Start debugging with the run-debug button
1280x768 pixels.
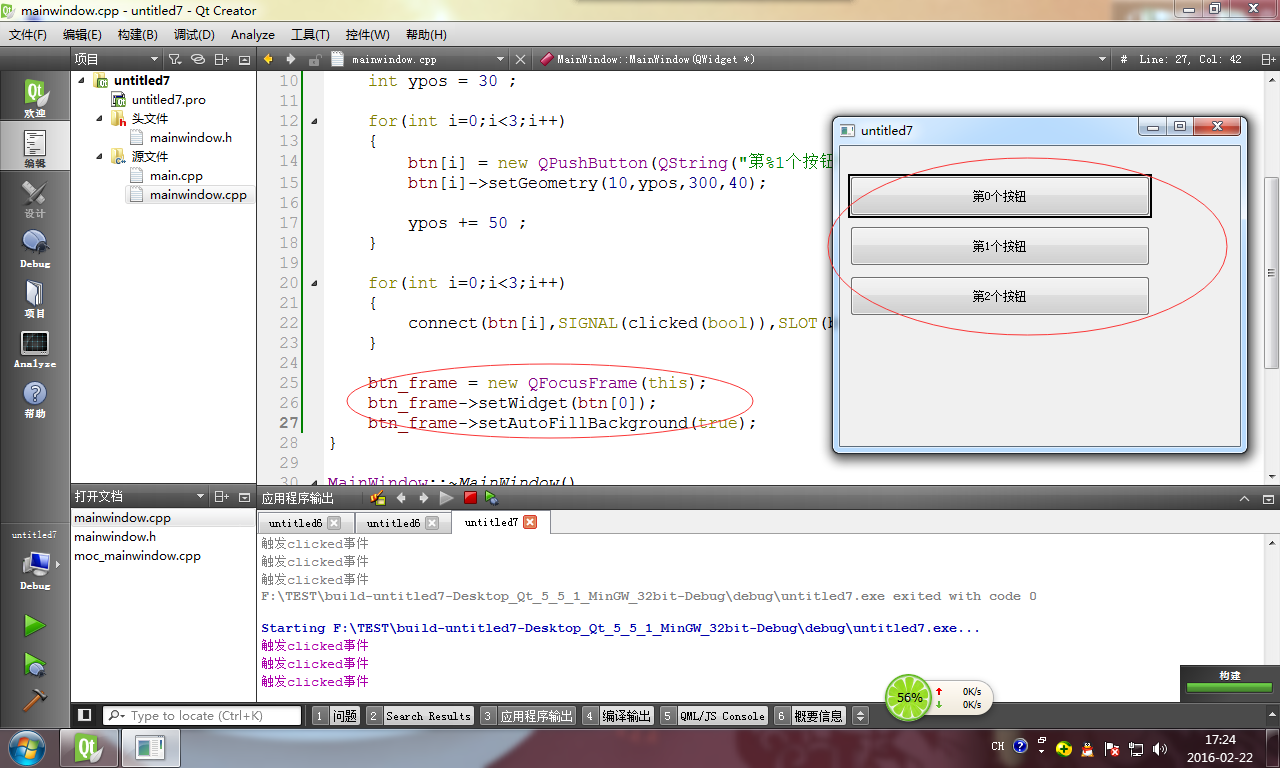click(x=35, y=663)
